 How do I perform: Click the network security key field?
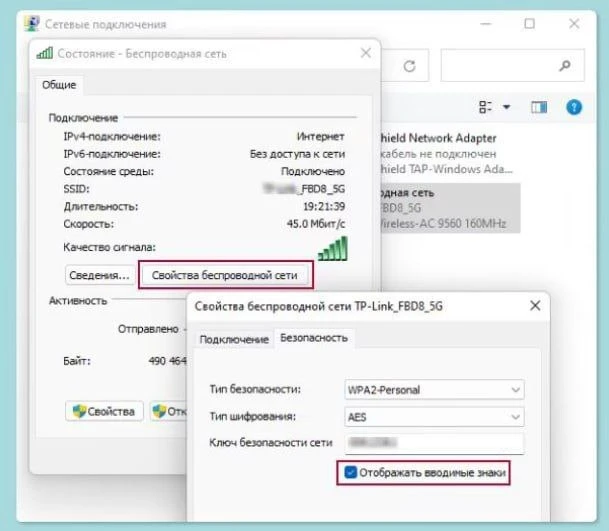(434, 443)
